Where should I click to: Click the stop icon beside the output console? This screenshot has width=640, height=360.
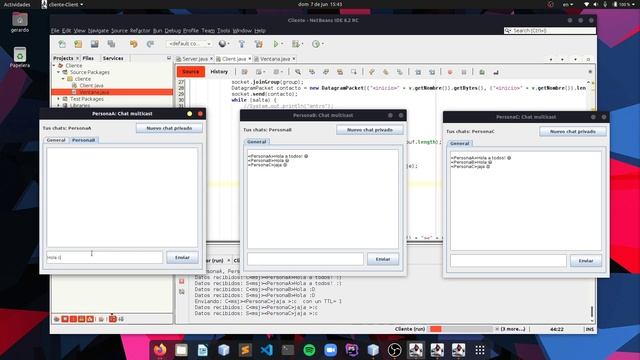pyautogui.click(x=182, y=281)
